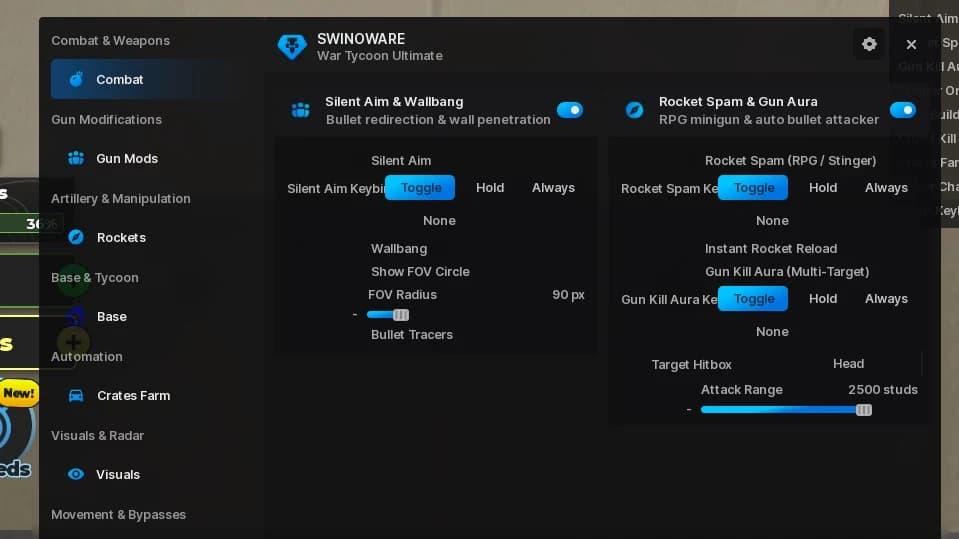
Task: Enable Instant Rocket Reload option
Action: click(x=771, y=249)
